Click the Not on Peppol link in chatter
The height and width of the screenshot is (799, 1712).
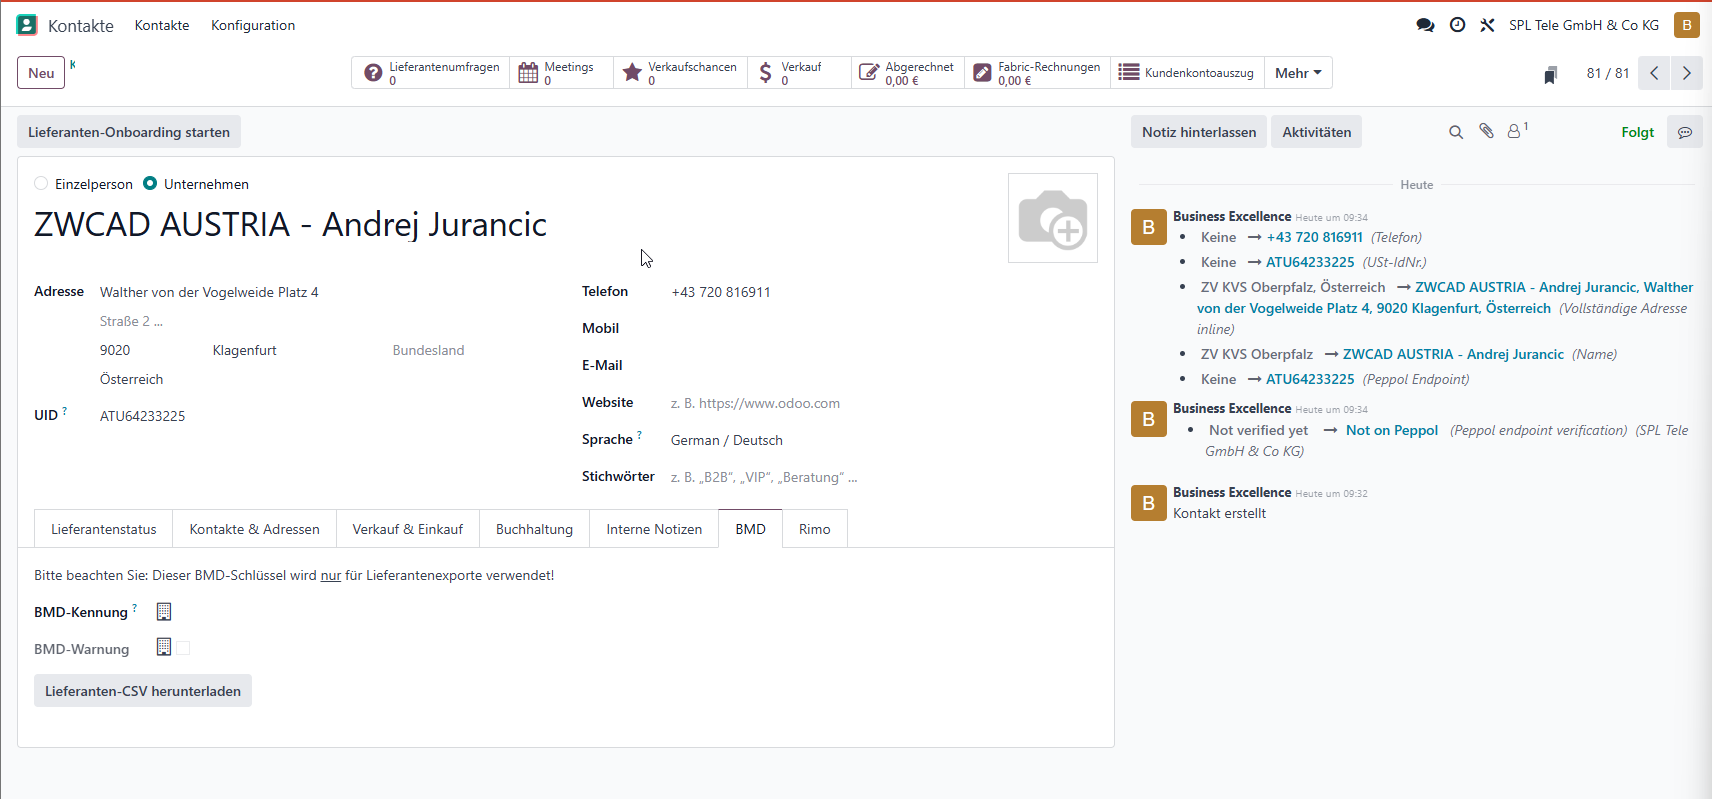[x=1392, y=430]
